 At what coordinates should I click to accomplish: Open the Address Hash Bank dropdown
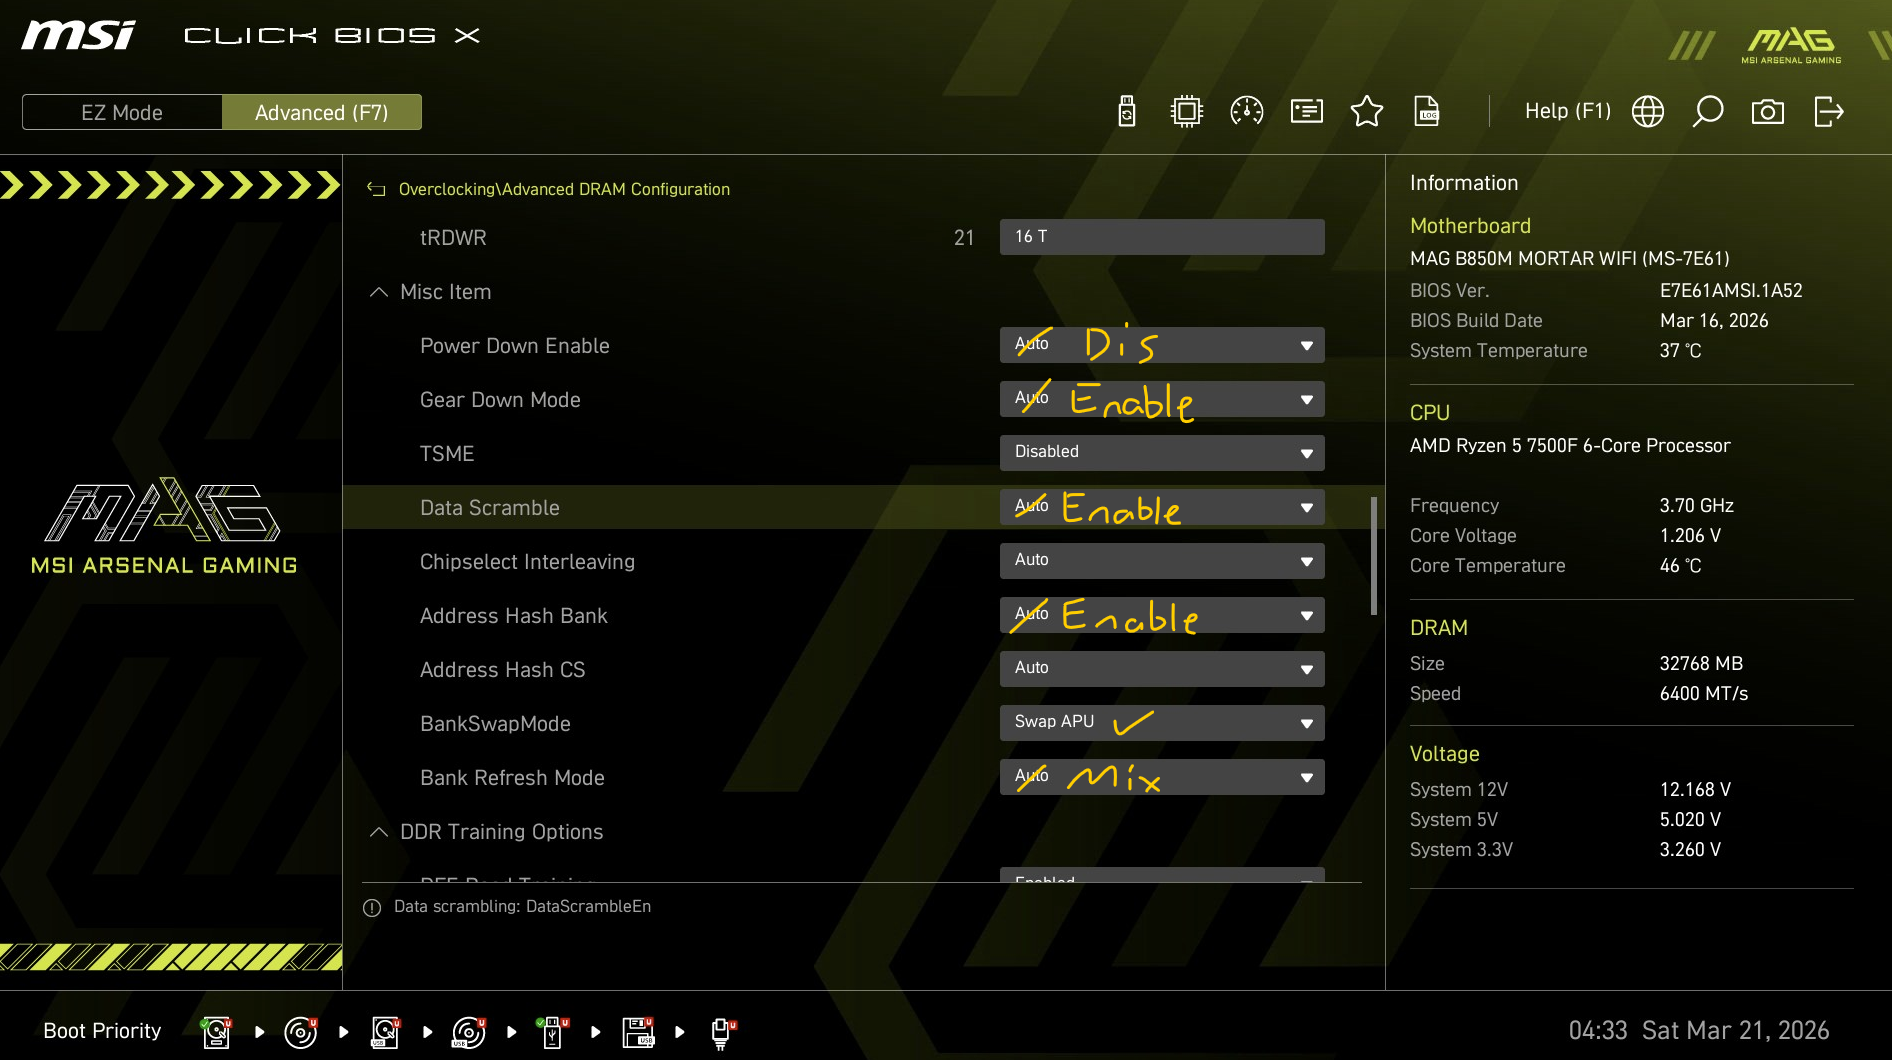tap(1162, 615)
